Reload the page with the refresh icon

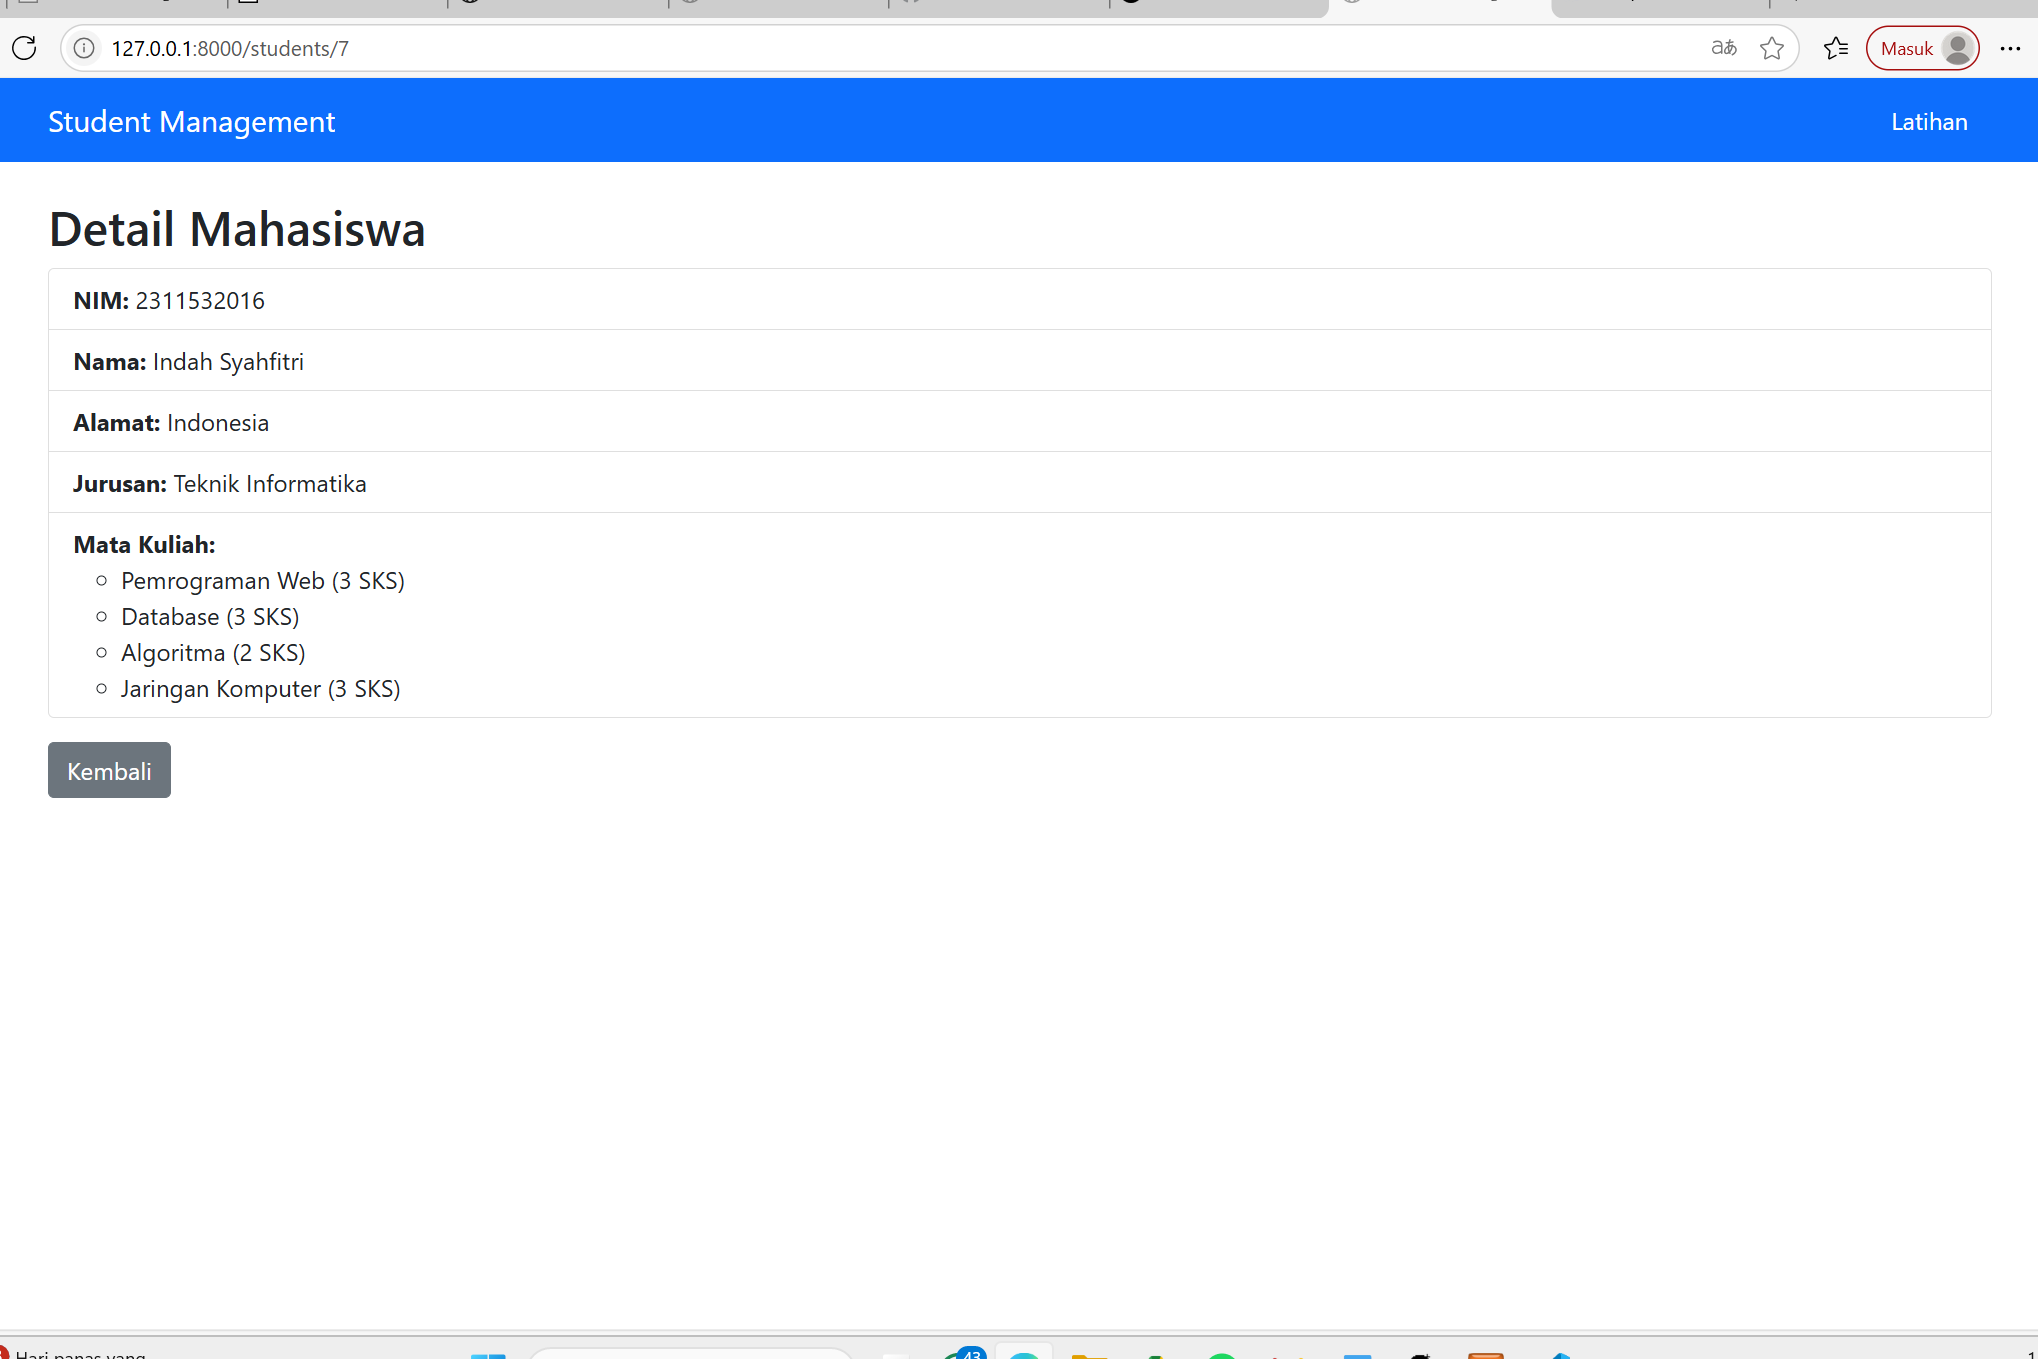coord(24,48)
